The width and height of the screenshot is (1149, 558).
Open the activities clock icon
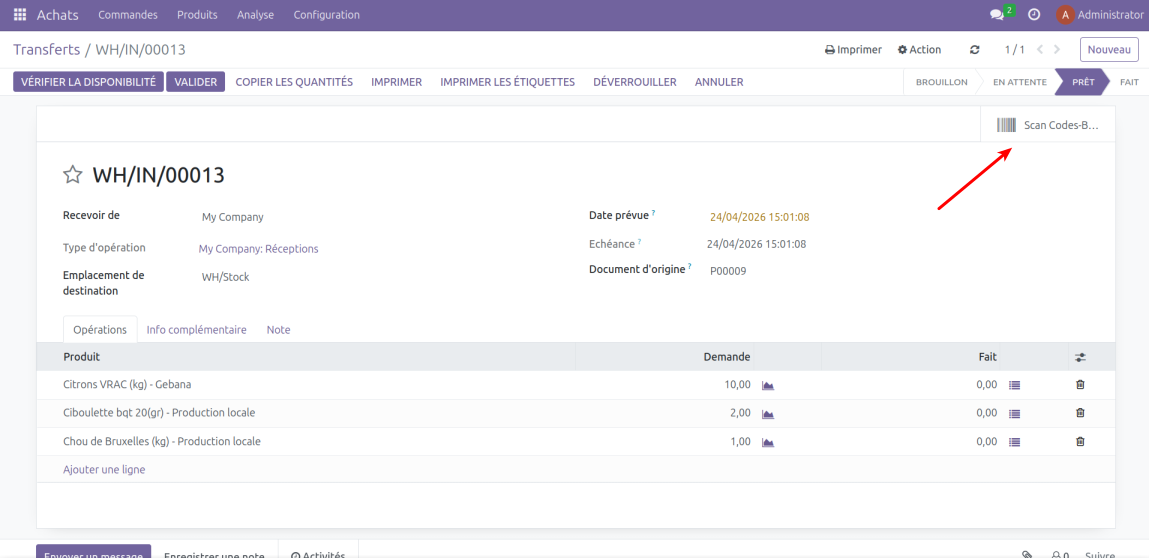[x=1034, y=15]
